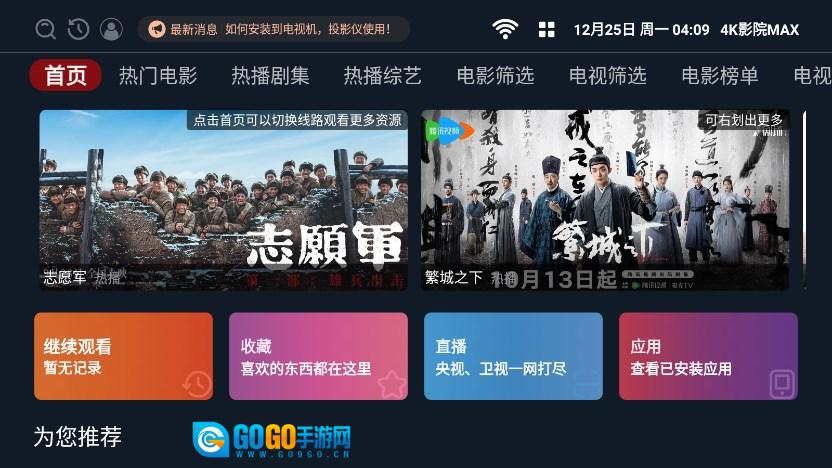The image size is (832, 468).
Task: Open the four-square apps grid icon
Action: pyautogui.click(x=547, y=30)
